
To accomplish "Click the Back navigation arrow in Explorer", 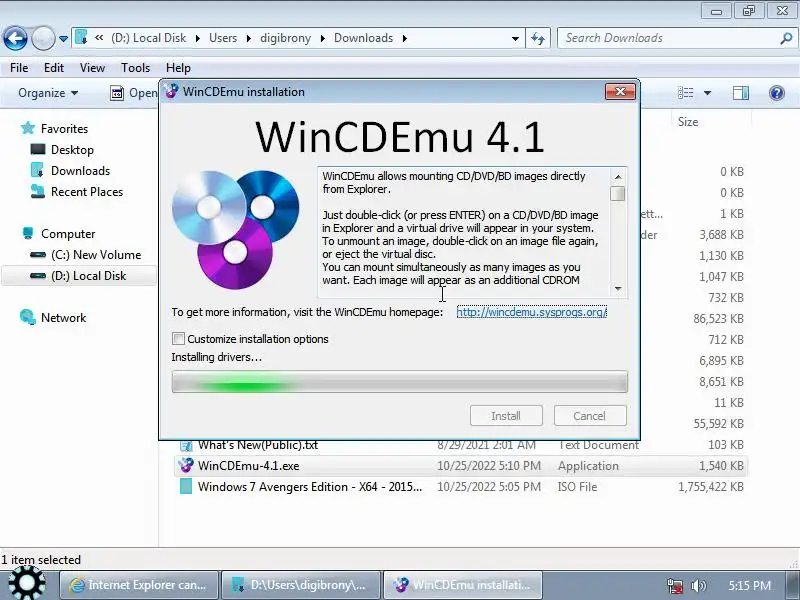I will (15, 38).
